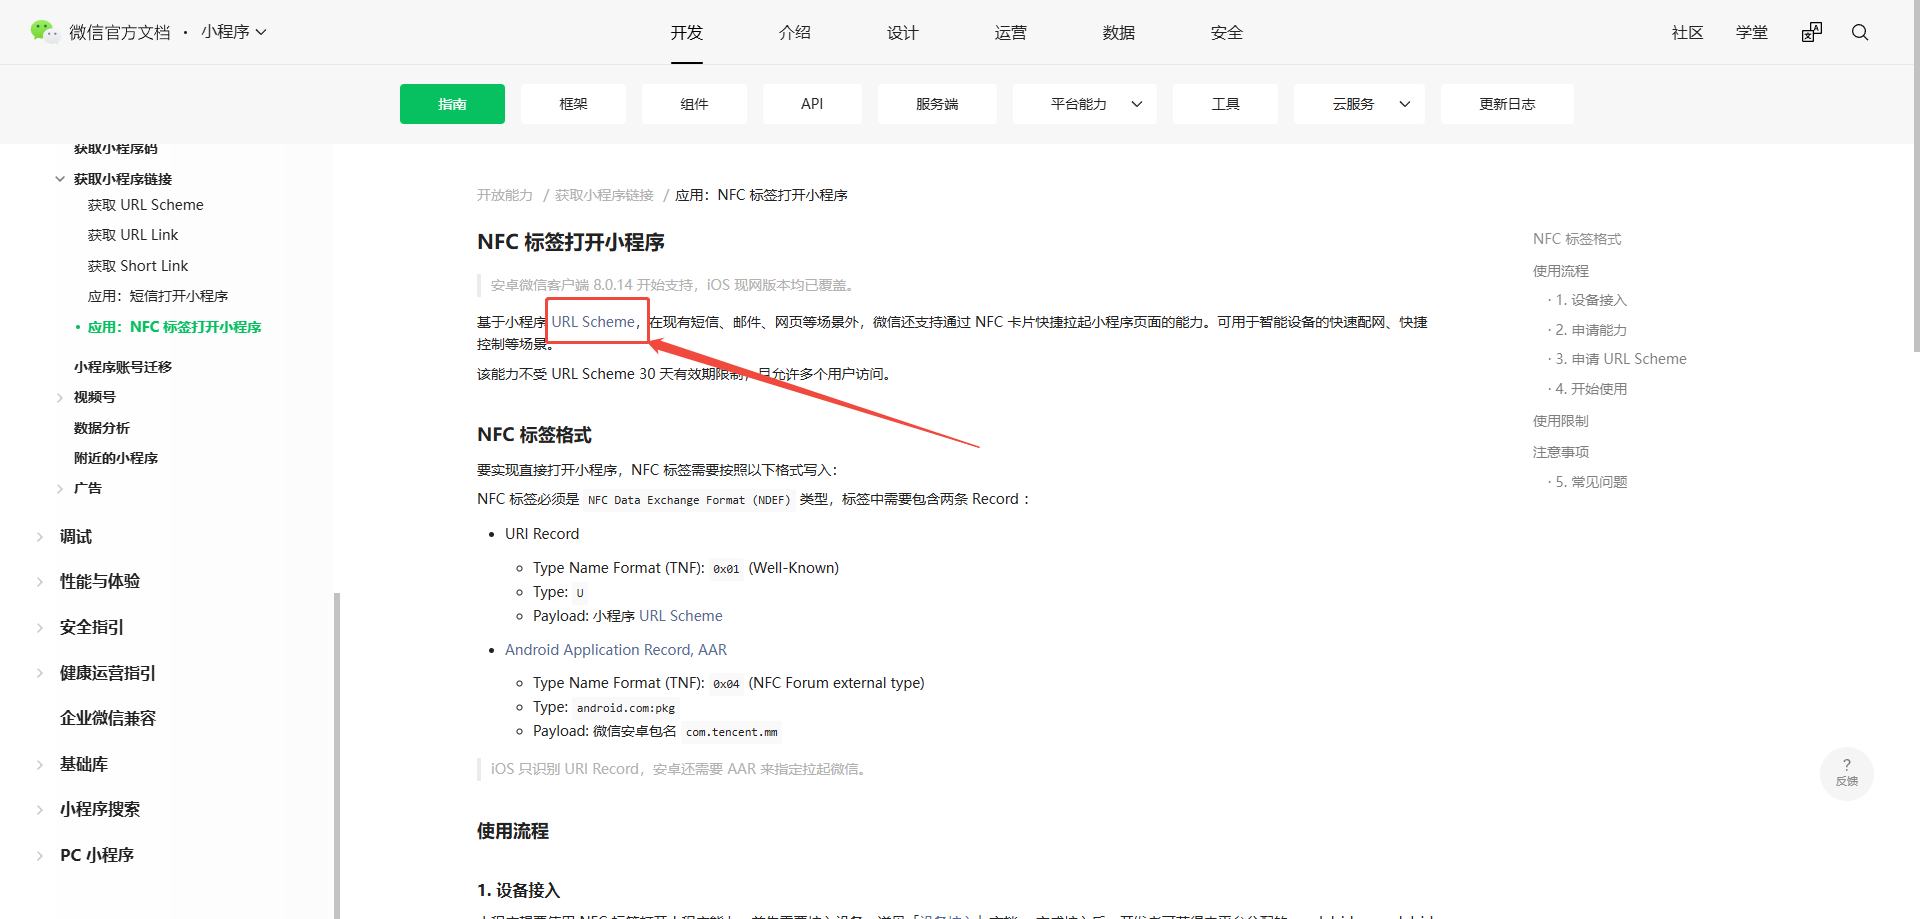This screenshot has width=1920, height=919.
Task: Click the page vertical scrollbar
Action: tap(1916, 176)
